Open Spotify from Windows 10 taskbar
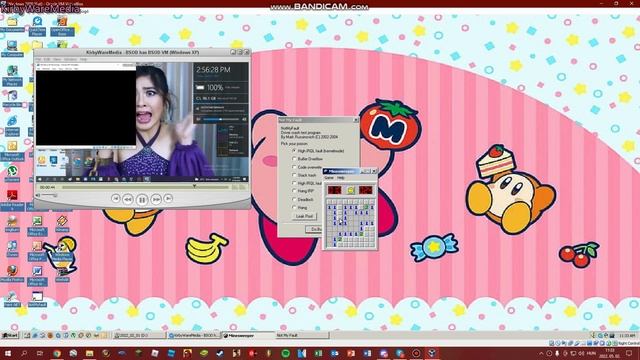Image resolution: width=640 pixels, height=360 pixels. pyautogui.click(x=285, y=353)
